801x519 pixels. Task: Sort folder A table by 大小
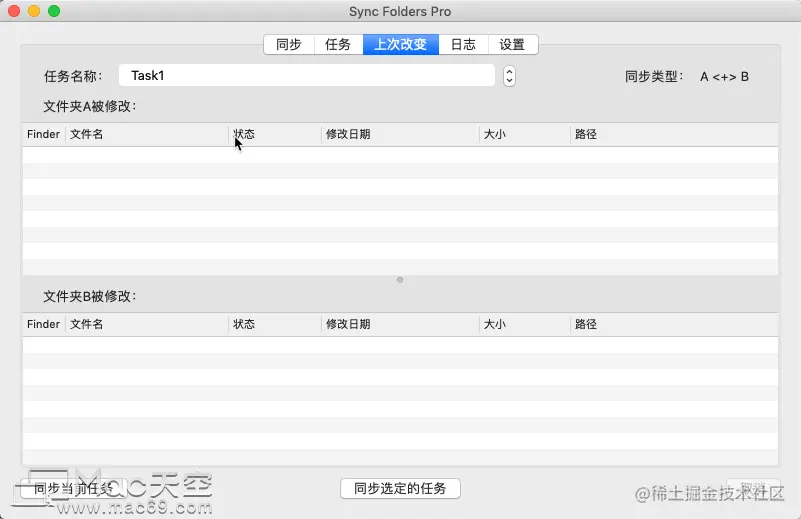[525, 134]
